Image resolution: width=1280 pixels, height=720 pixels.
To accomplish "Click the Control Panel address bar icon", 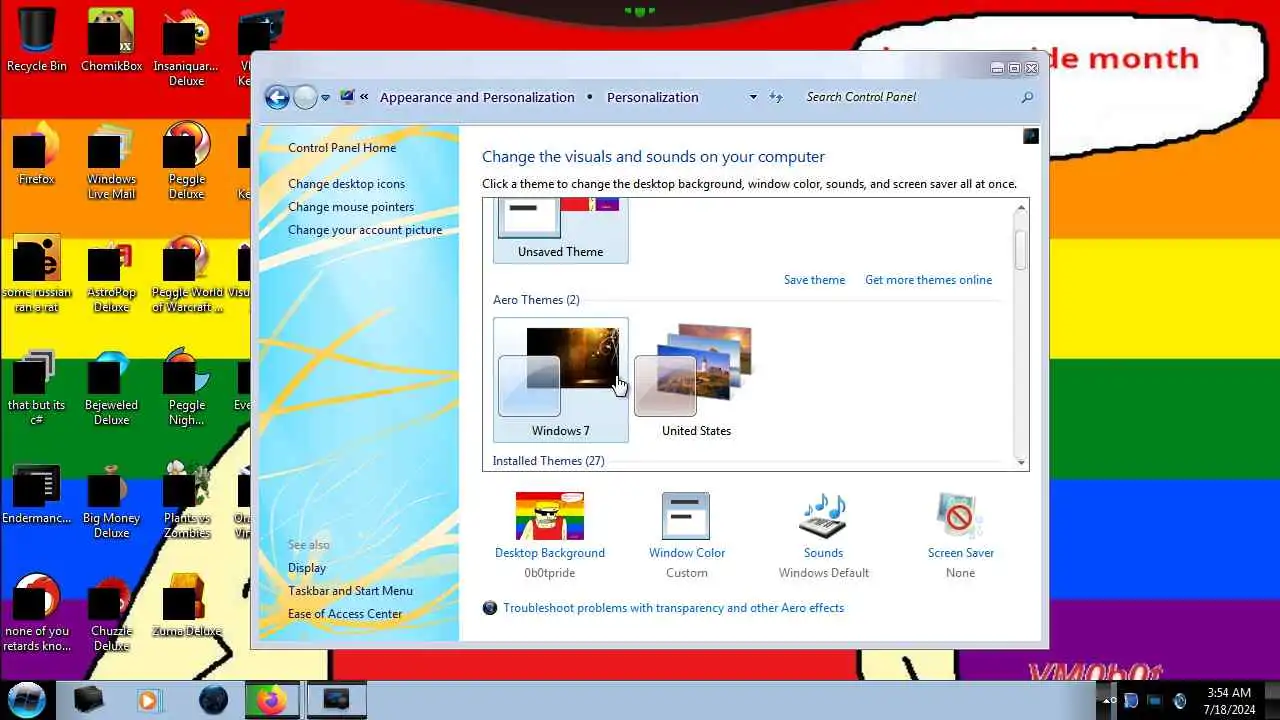I will point(347,97).
